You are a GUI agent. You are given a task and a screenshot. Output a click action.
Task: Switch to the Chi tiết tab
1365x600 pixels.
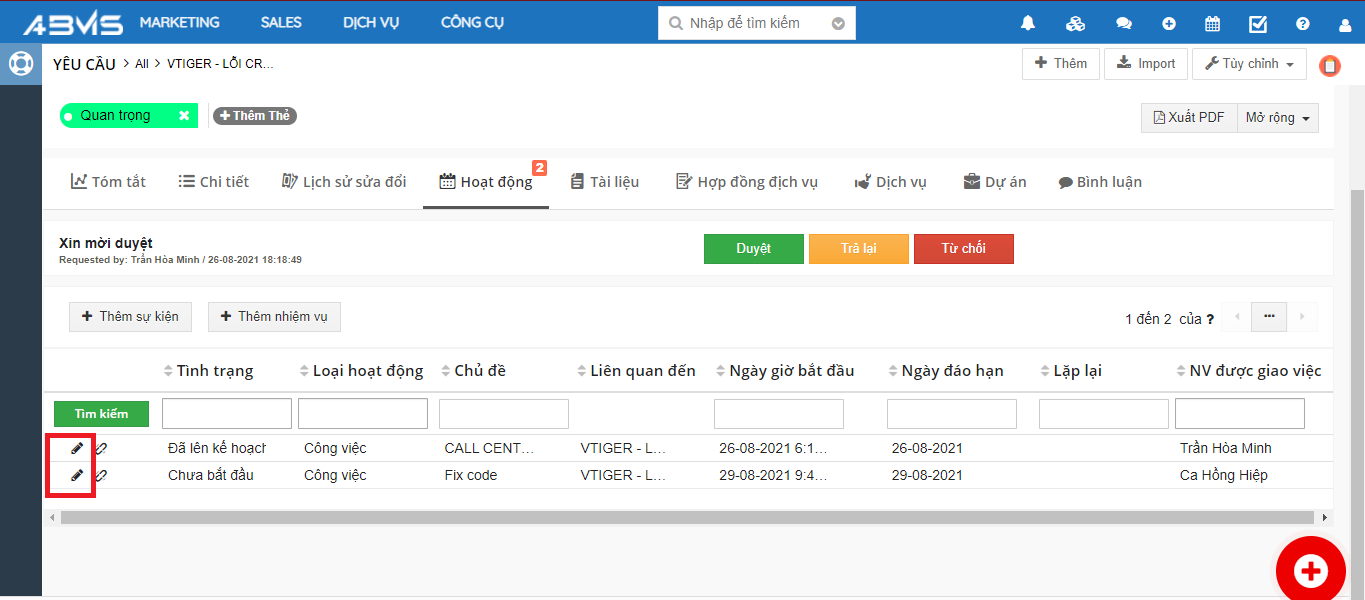tap(213, 182)
